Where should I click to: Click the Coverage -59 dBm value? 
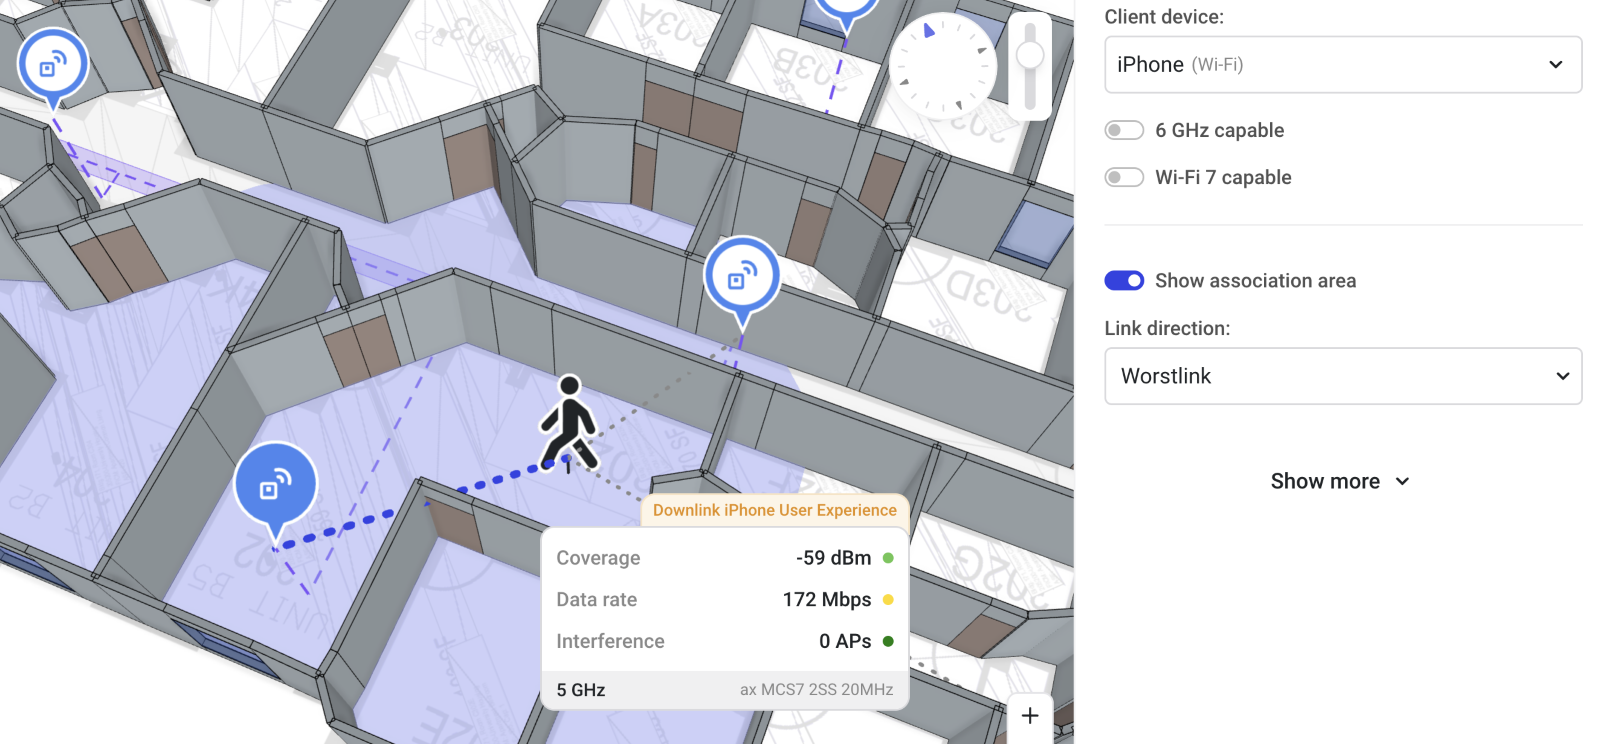[x=833, y=558]
